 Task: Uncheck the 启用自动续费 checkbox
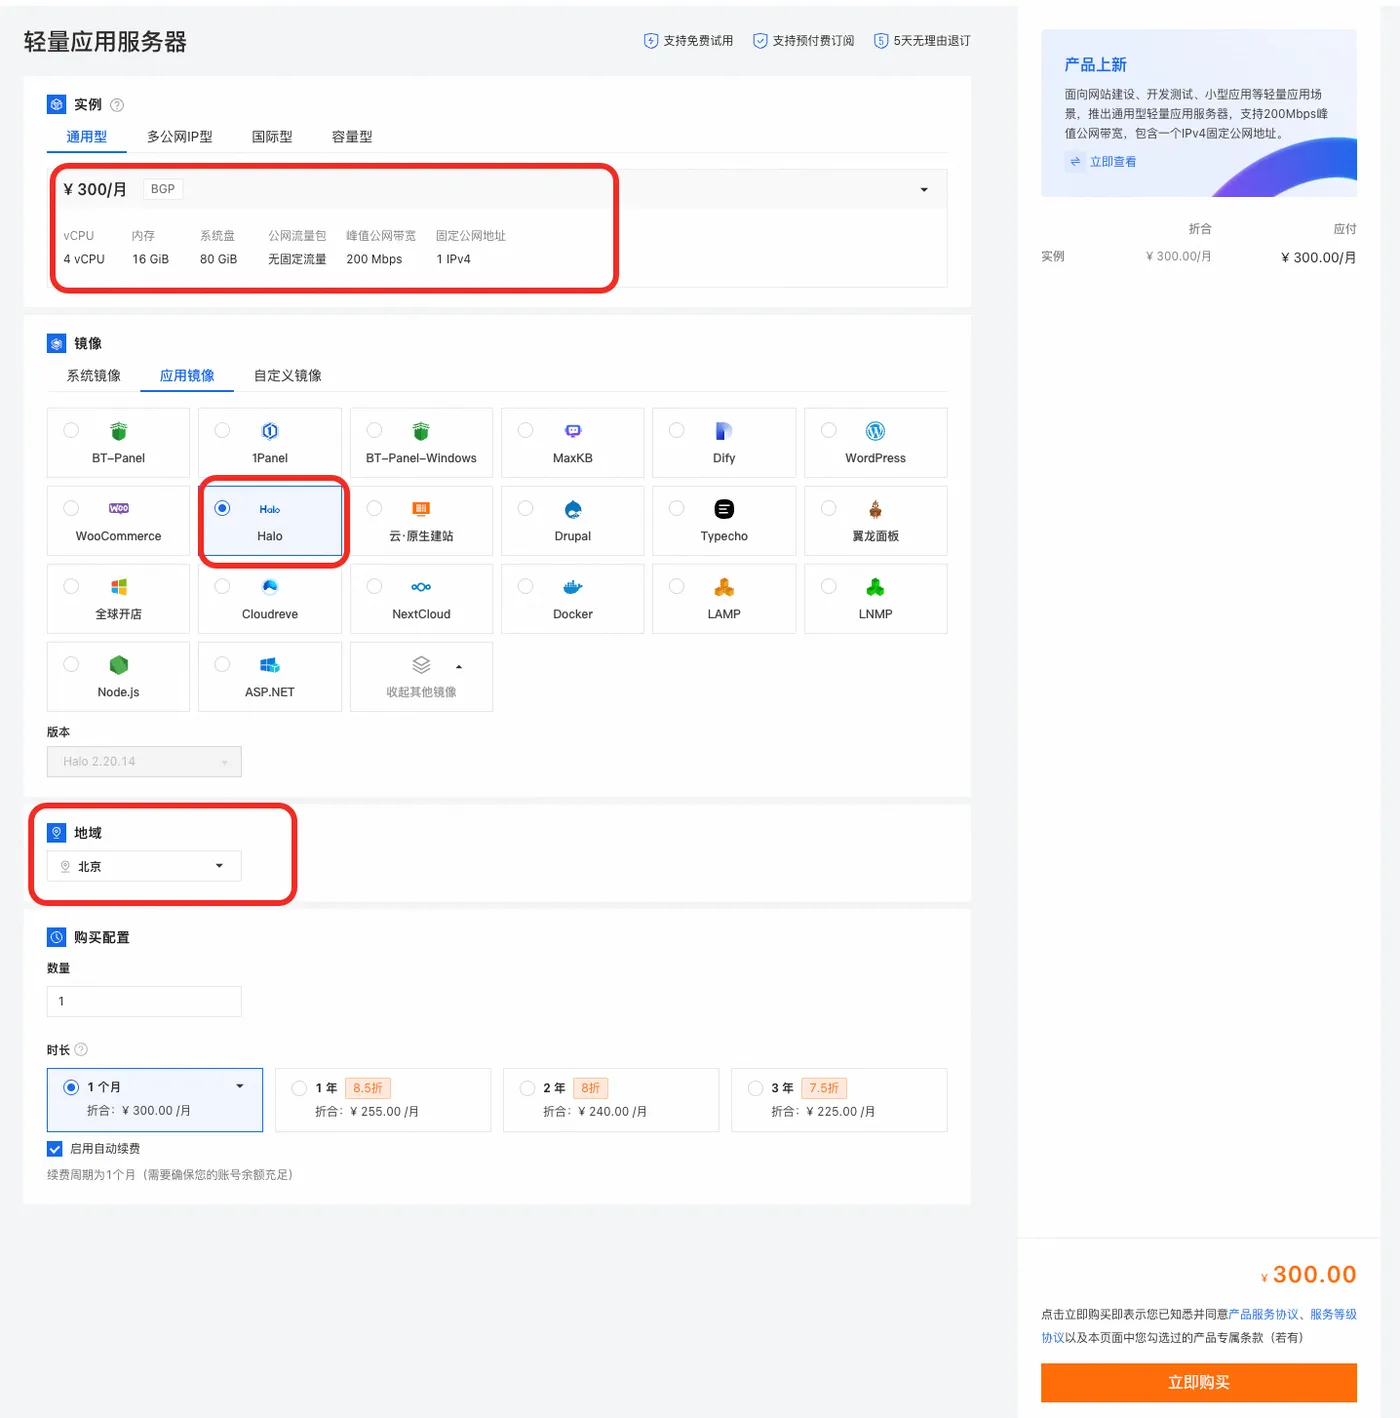pyautogui.click(x=55, y=1149)
